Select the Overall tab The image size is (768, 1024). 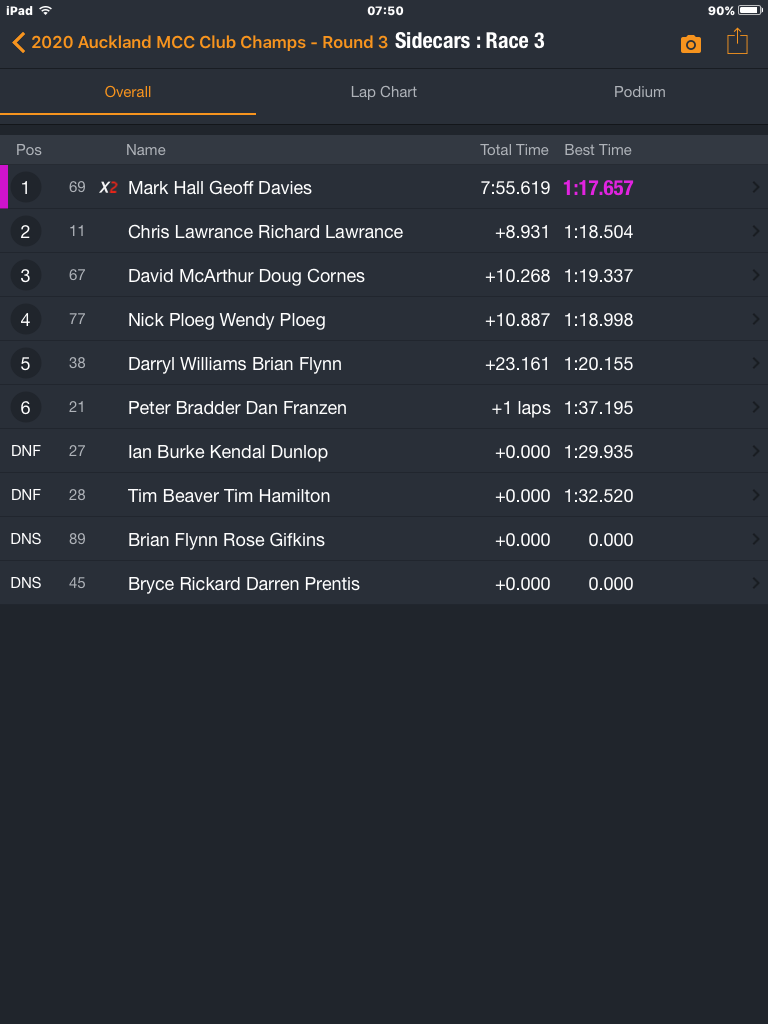pos(128,92)
